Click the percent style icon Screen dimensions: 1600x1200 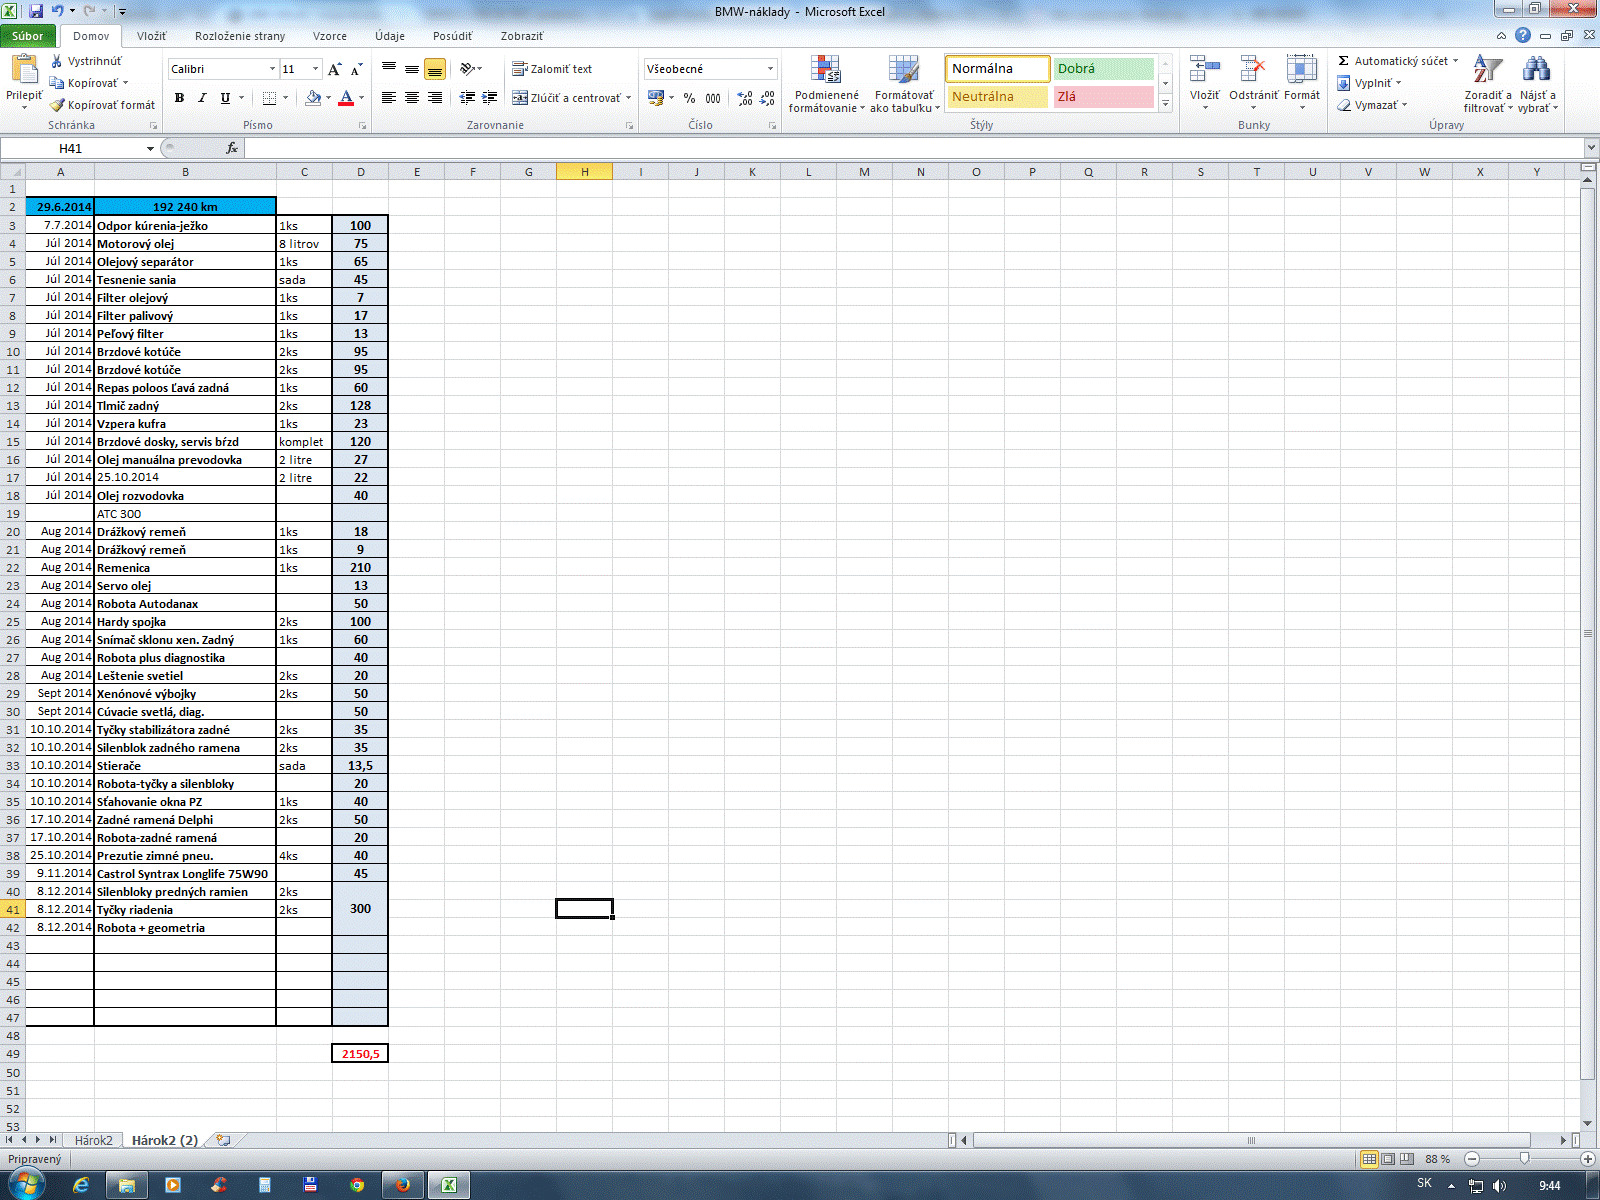(x=689, y=98)
